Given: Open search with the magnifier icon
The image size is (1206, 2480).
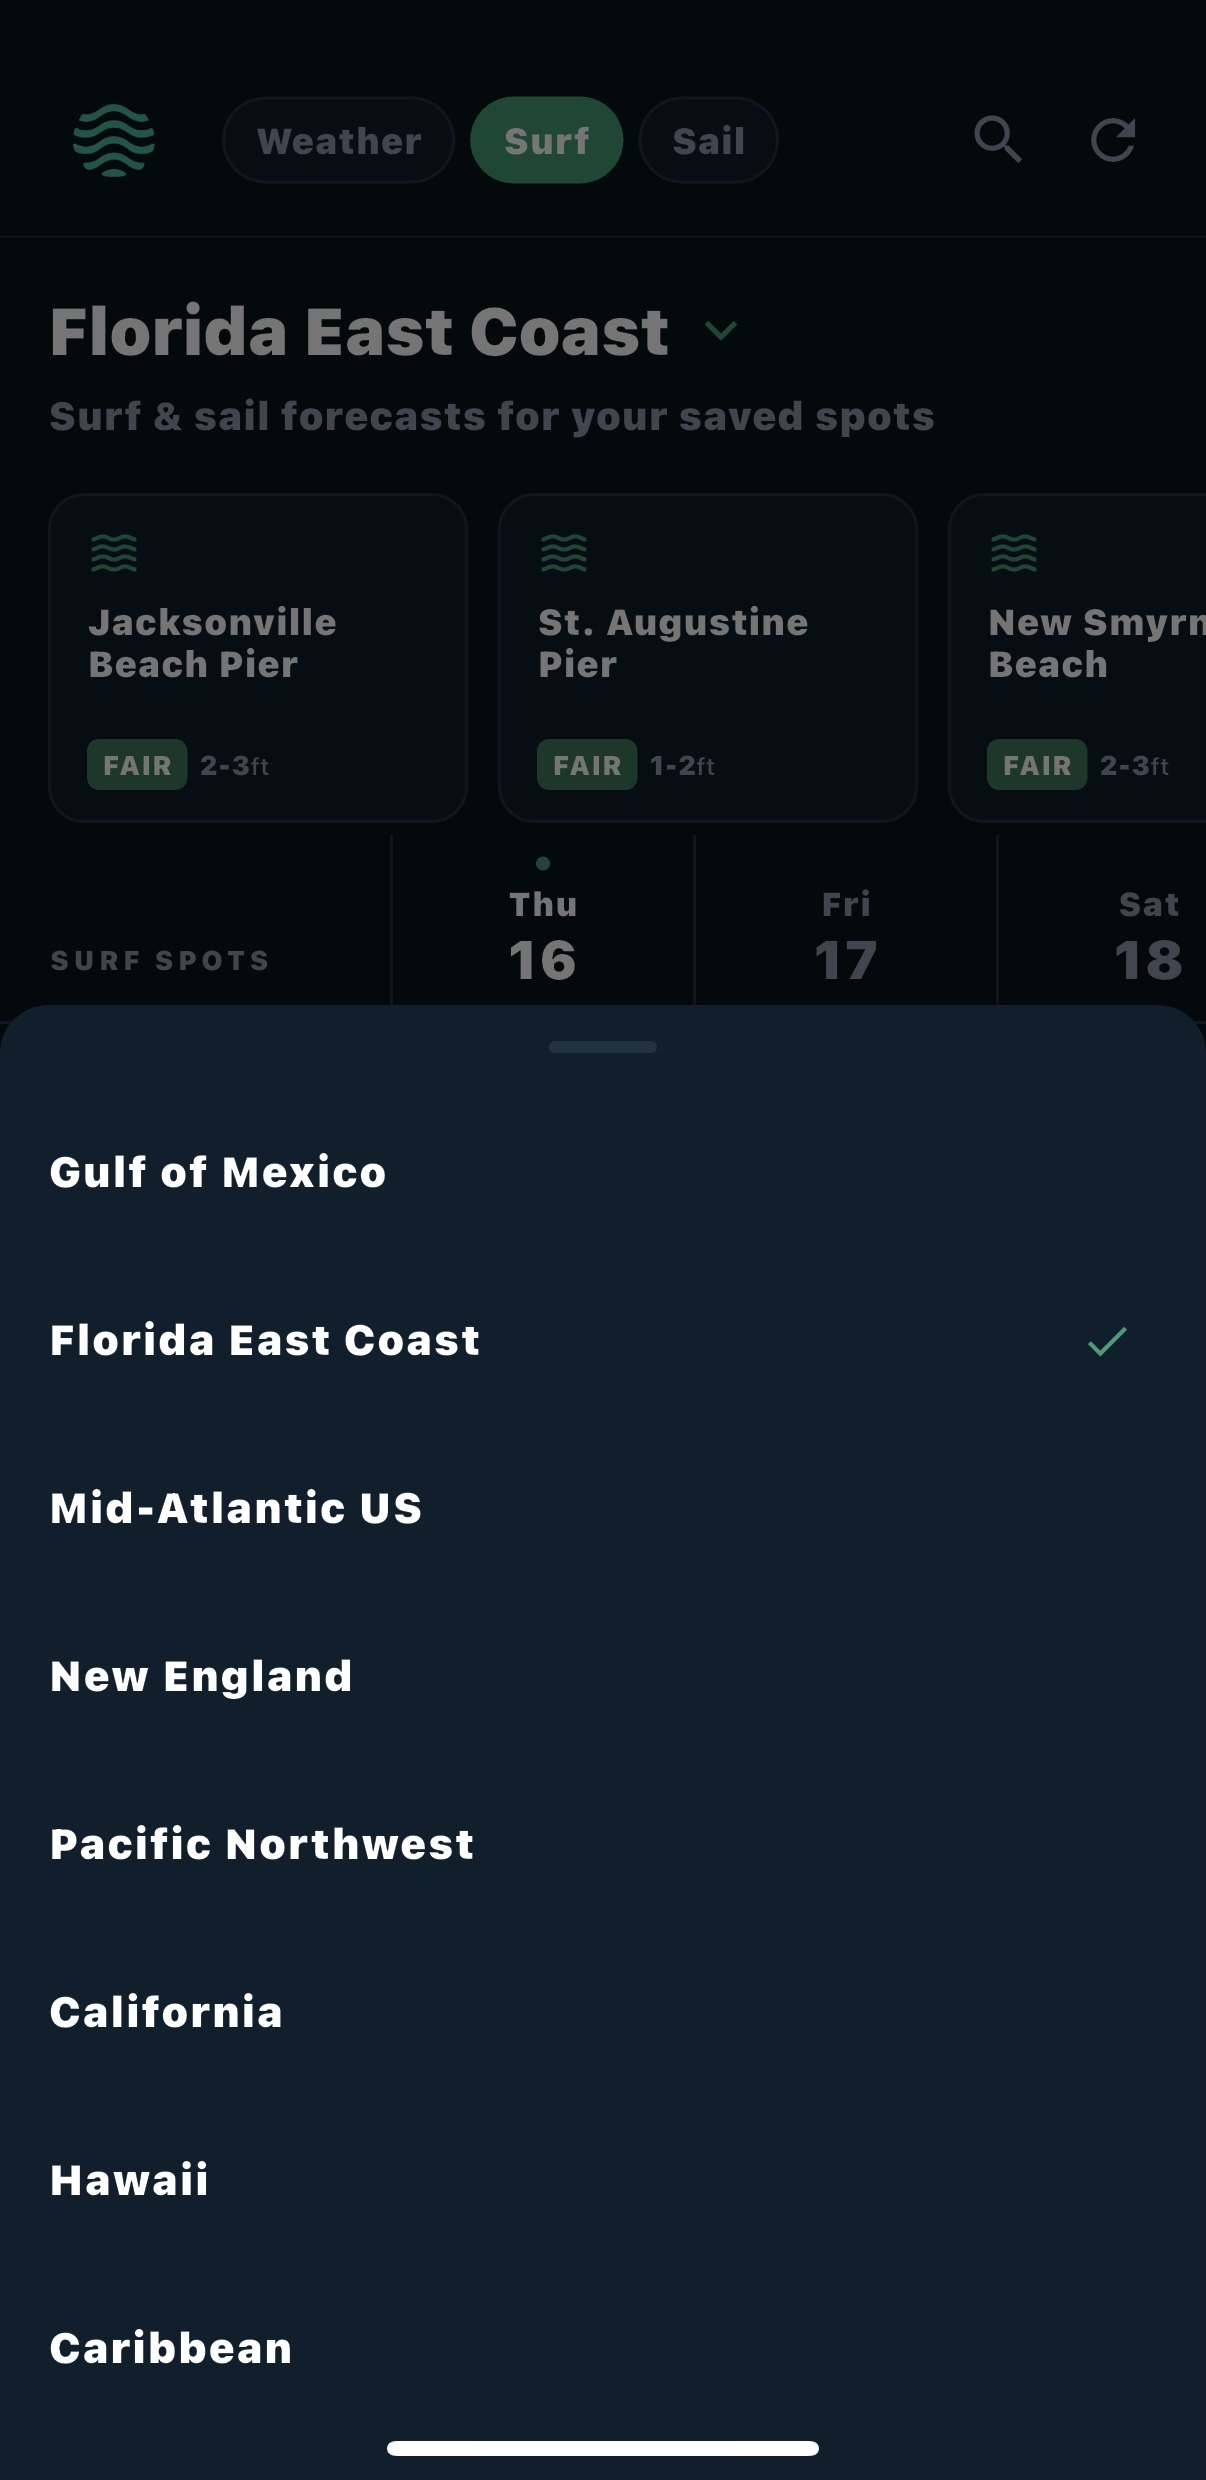Looking at the screenshot, I should coord(998,140).
